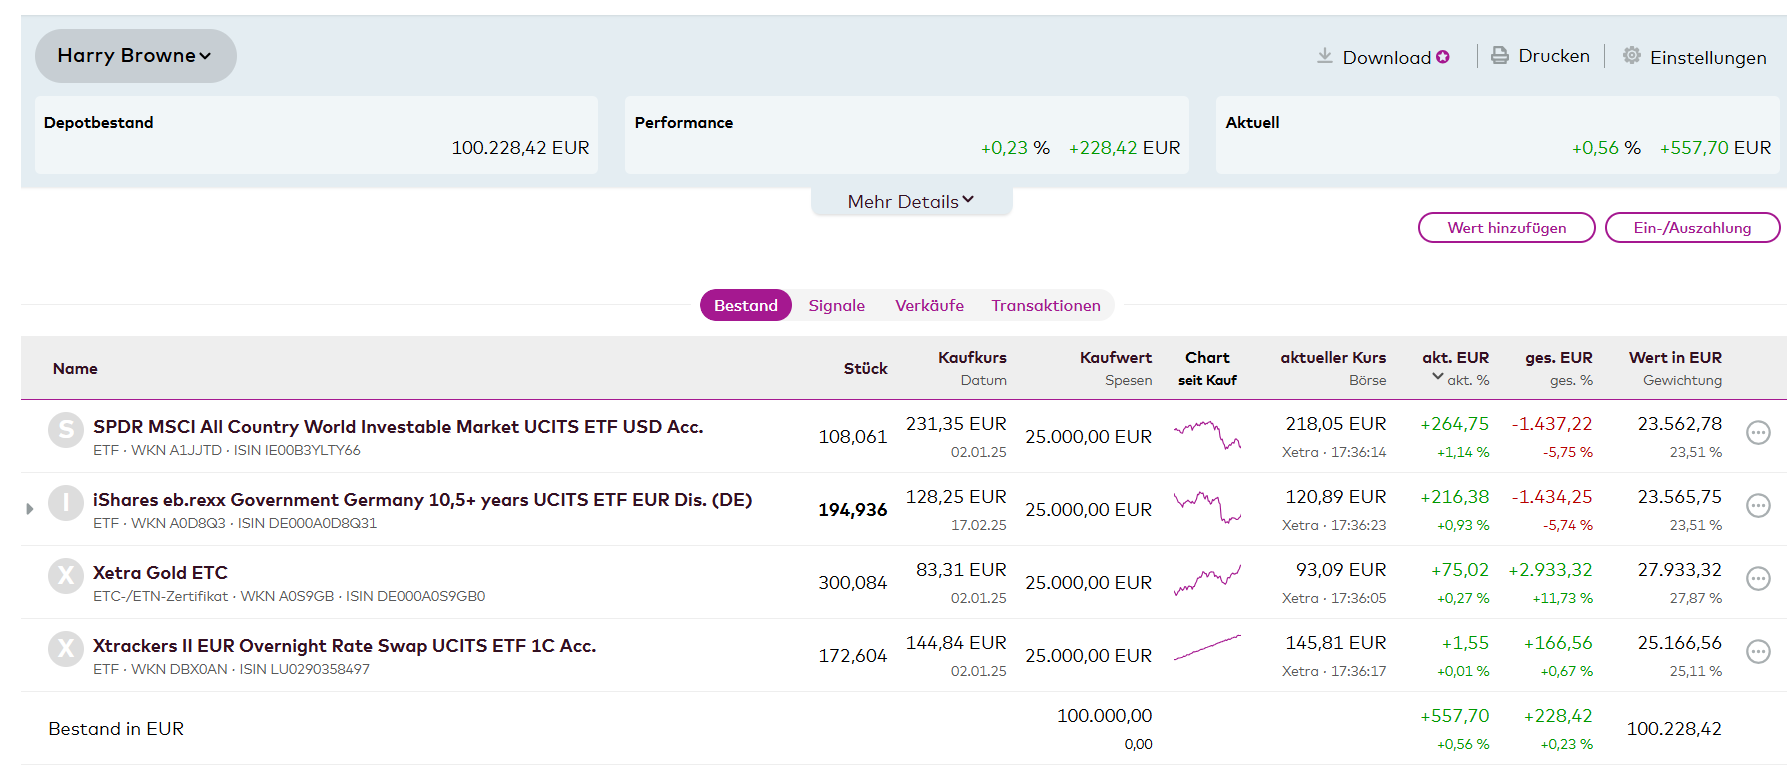Click the Download arrow icon
1787x777 pixels.
coord(1324,56)
